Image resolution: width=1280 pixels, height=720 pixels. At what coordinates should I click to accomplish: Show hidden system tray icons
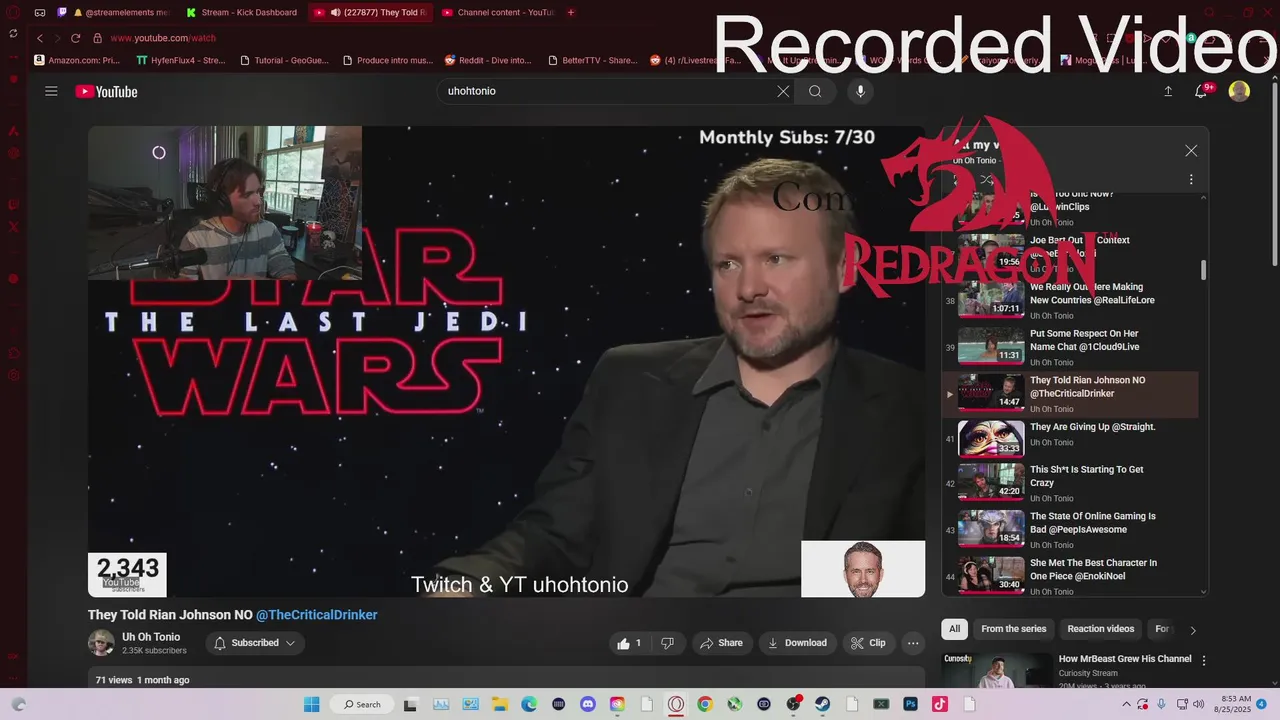click(1128, 704)
